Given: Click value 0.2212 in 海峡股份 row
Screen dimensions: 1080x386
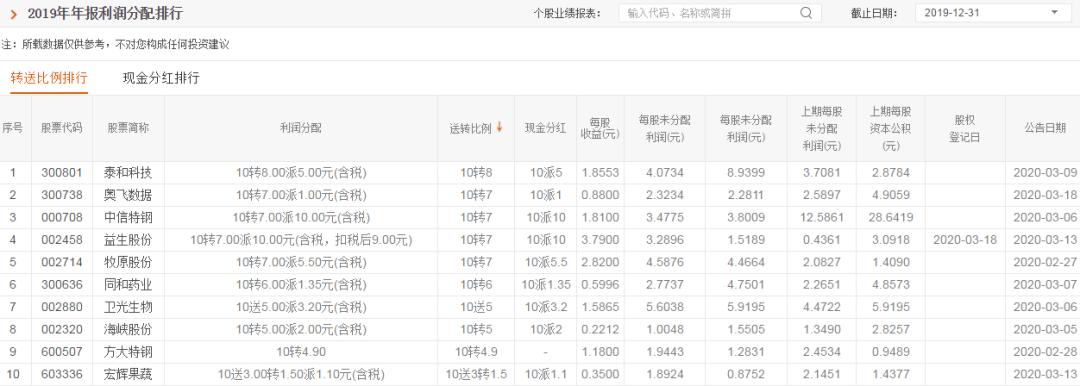Looking at the screenshot, I should point(599,329).
